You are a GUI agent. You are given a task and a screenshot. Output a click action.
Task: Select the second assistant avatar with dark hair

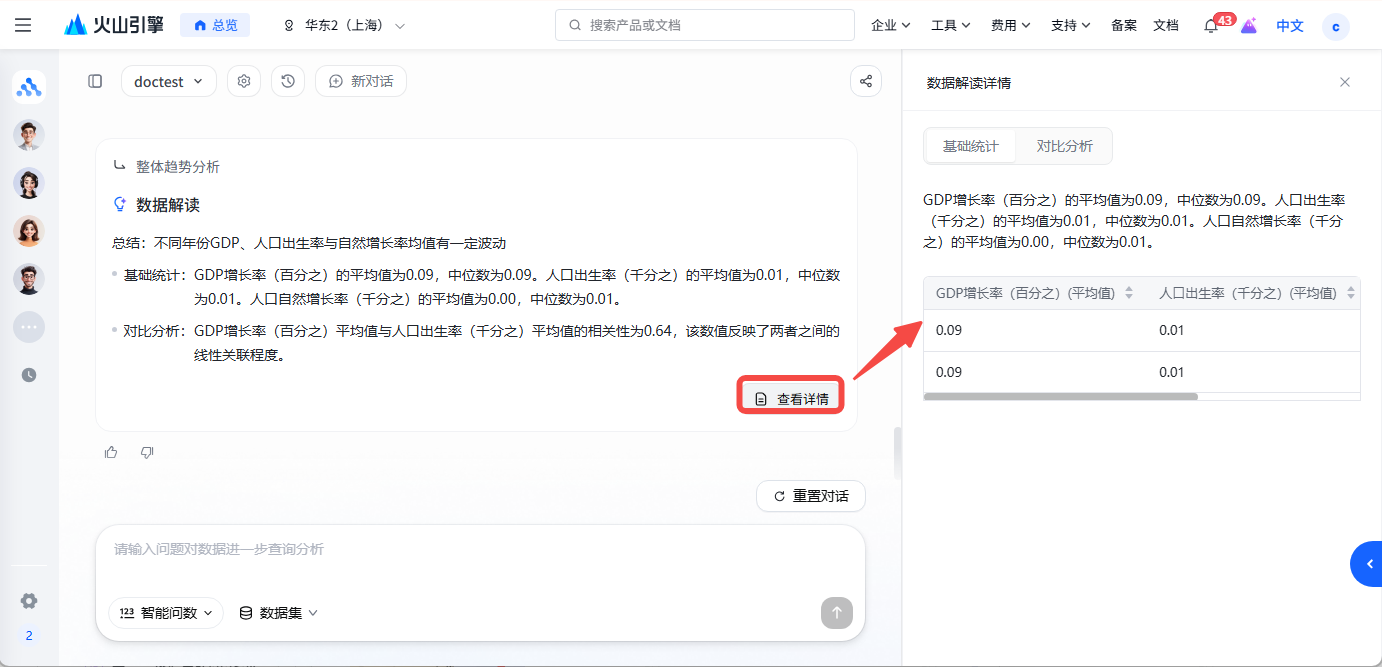[29, 183]
